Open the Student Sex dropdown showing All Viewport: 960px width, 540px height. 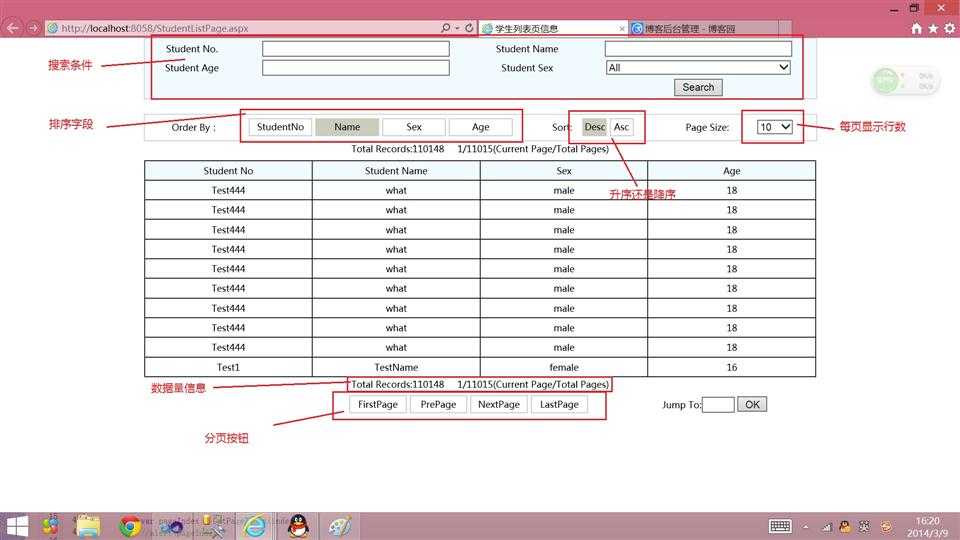[698, 67]
